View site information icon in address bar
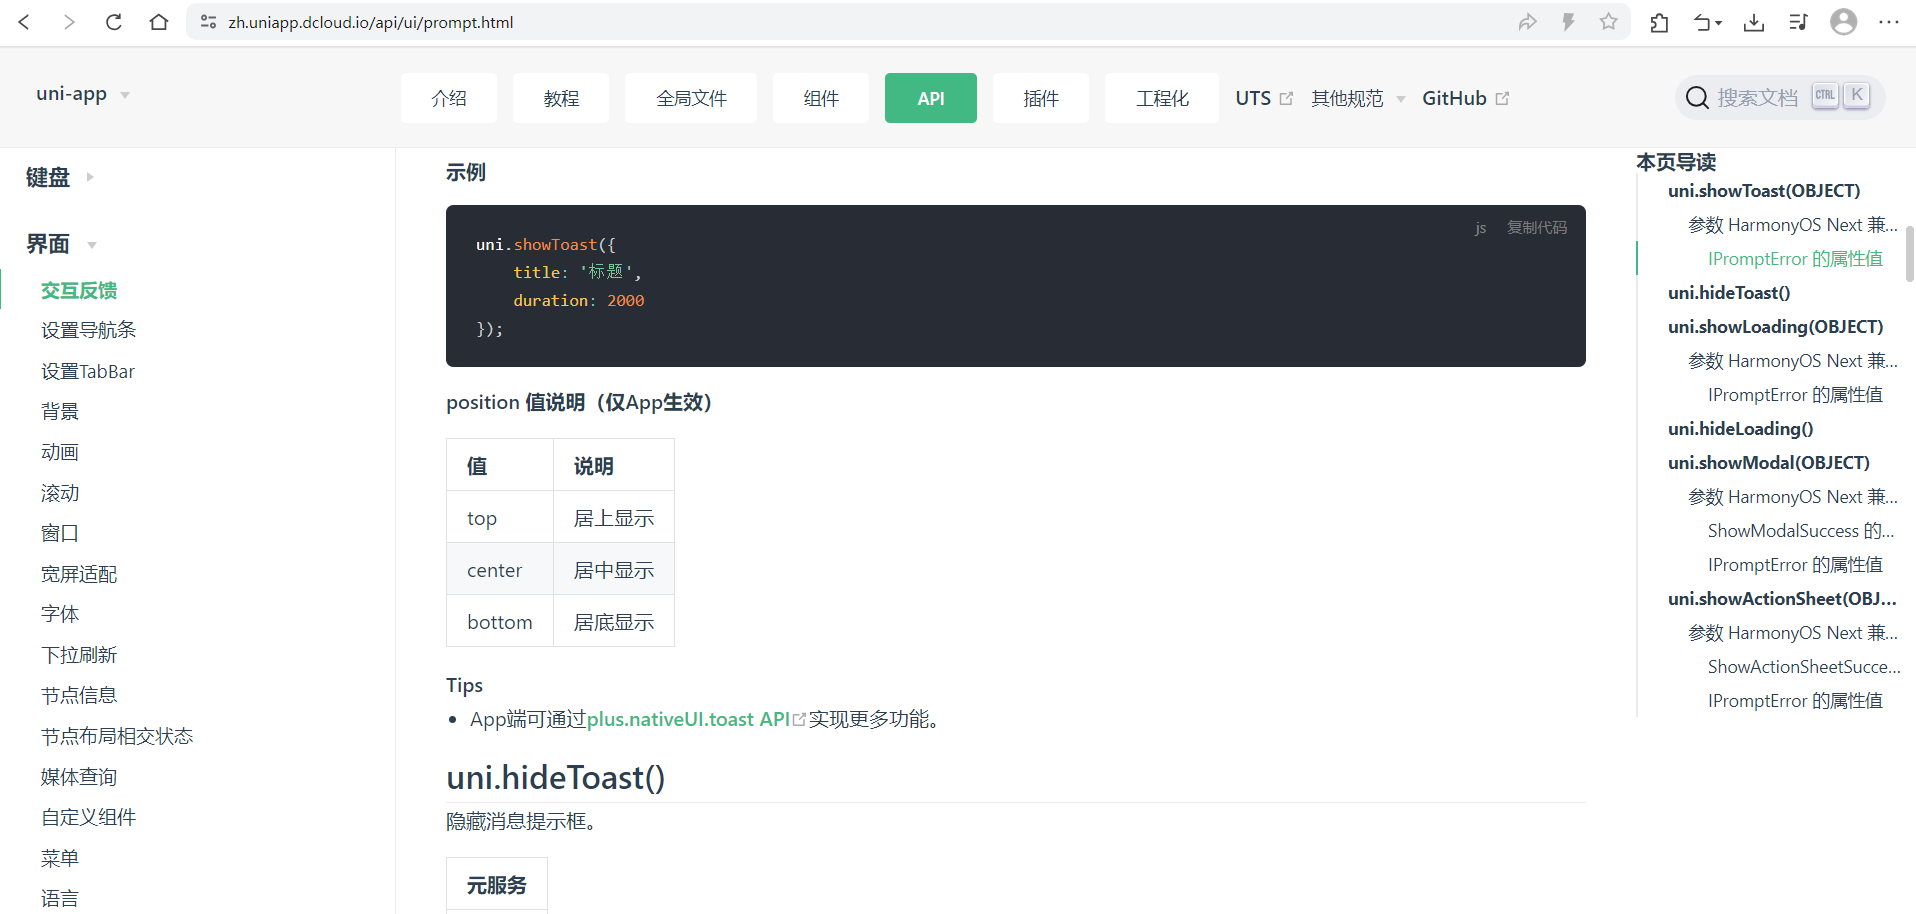The image size is (1916, 914). (x=208, y=22)
